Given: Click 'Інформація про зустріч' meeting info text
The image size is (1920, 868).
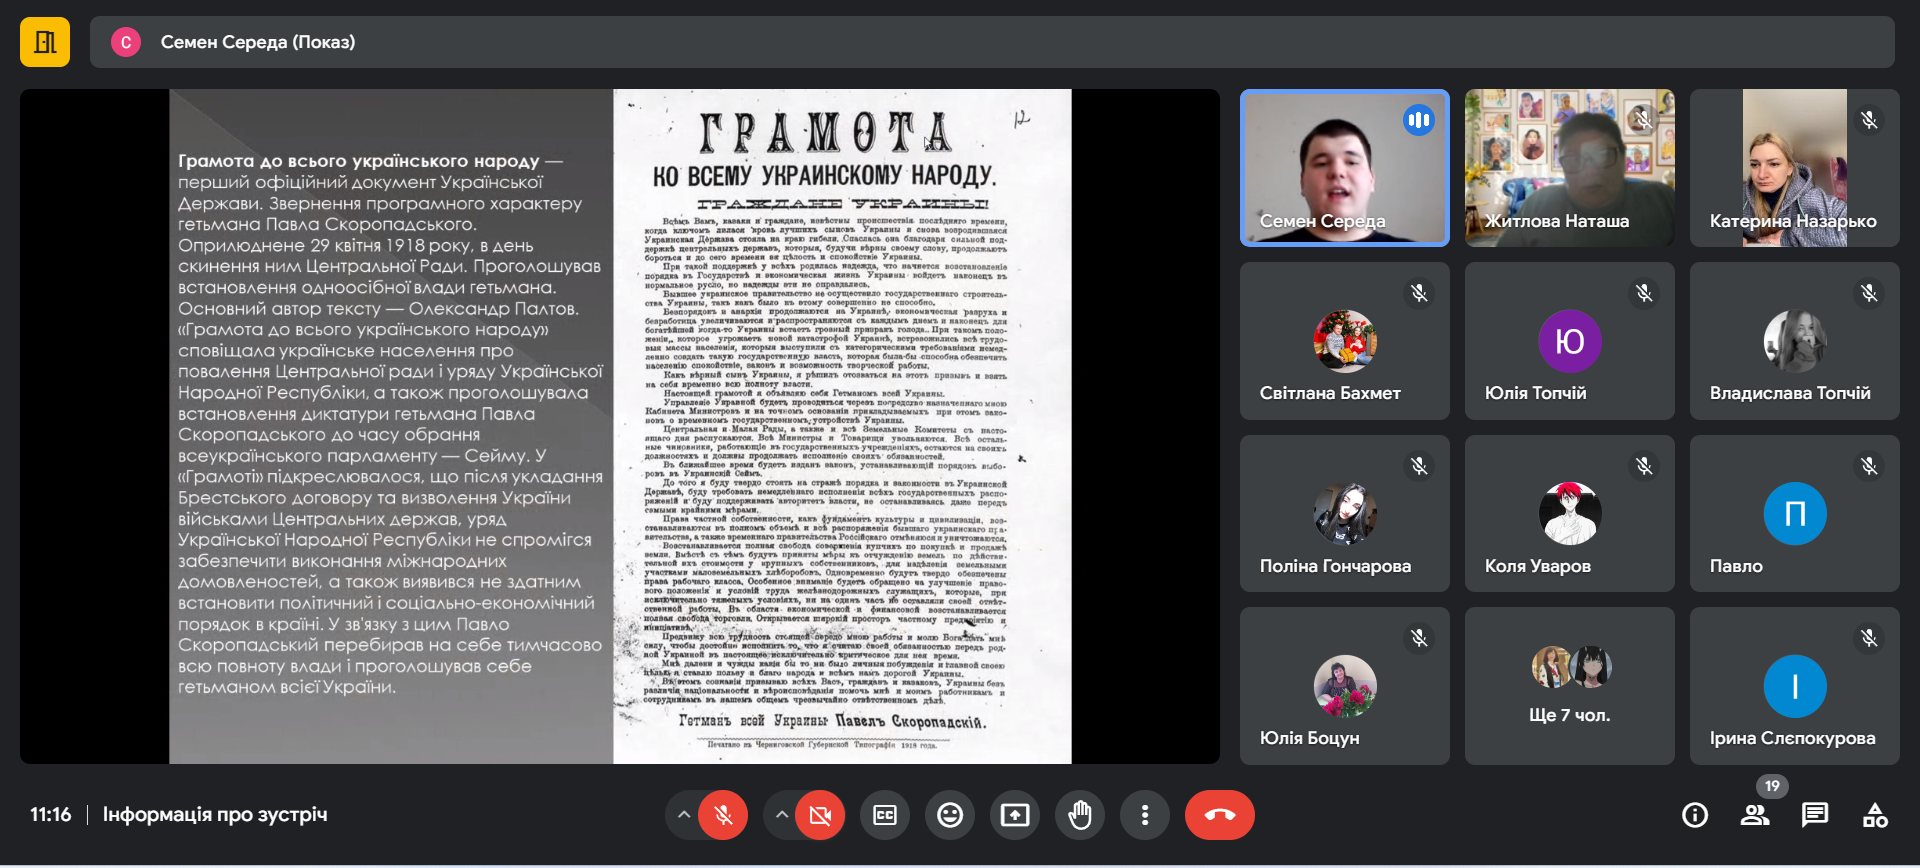Looking at the screenshot, I should tap(214, 815).
